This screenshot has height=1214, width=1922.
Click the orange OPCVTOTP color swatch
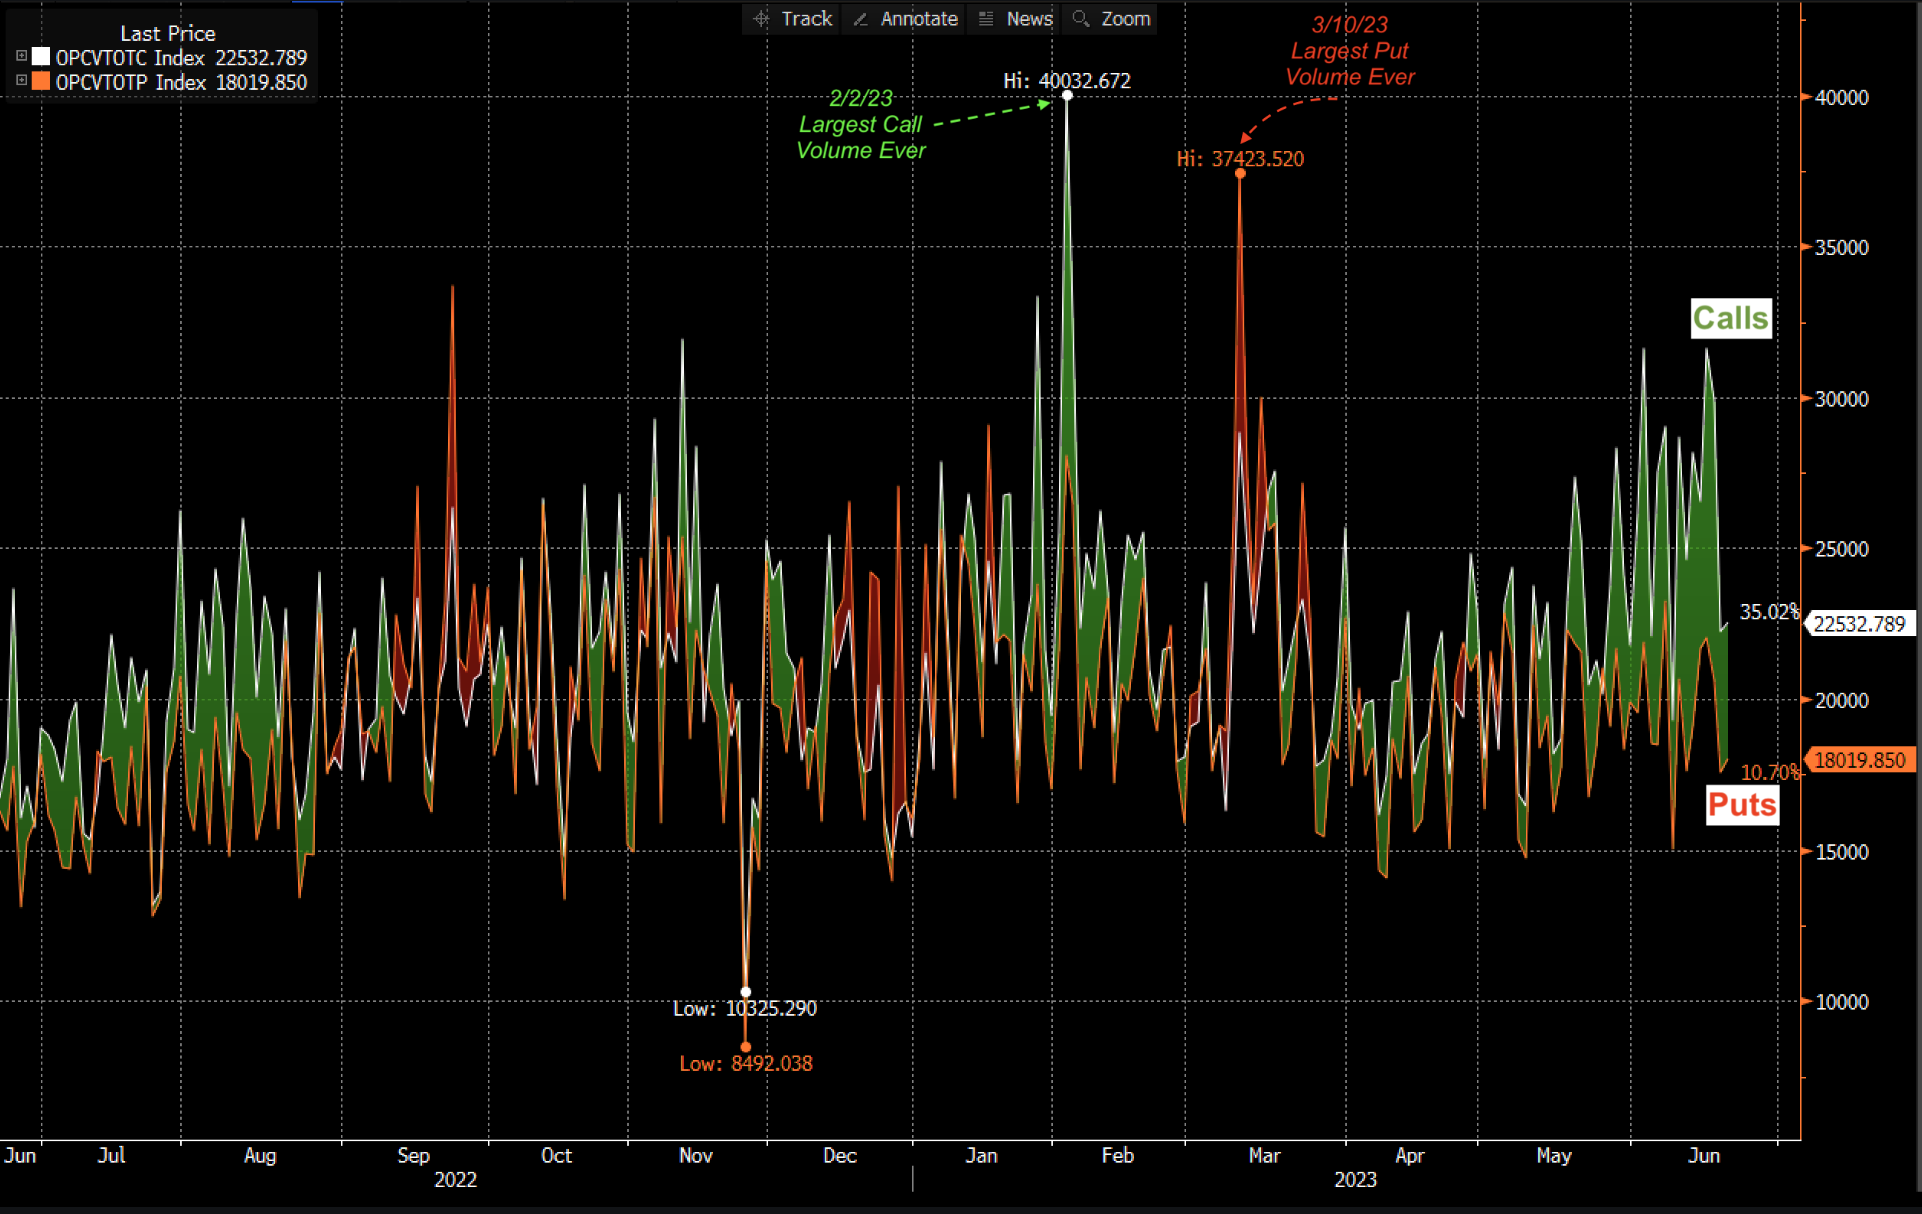[x=41, y=82]
